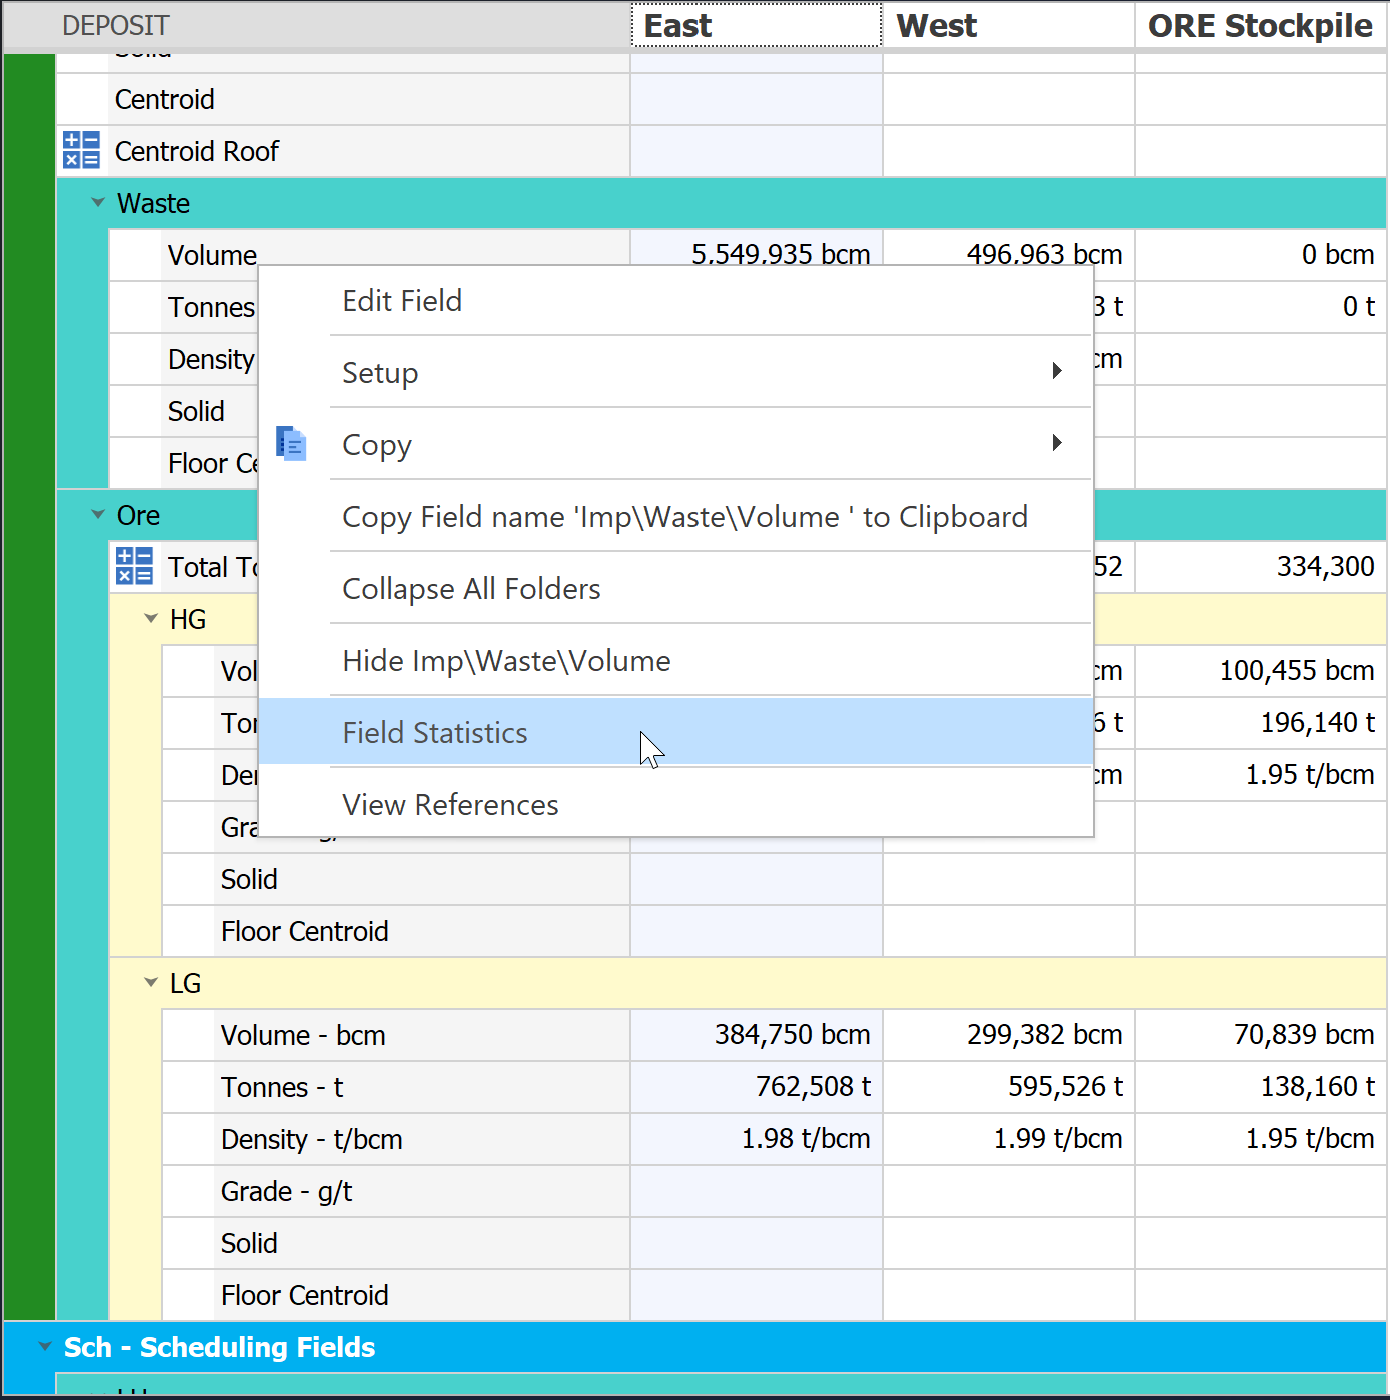Screen dimensions: 1390x1400
Task: Choose Field Statistics
Action: 434,732
